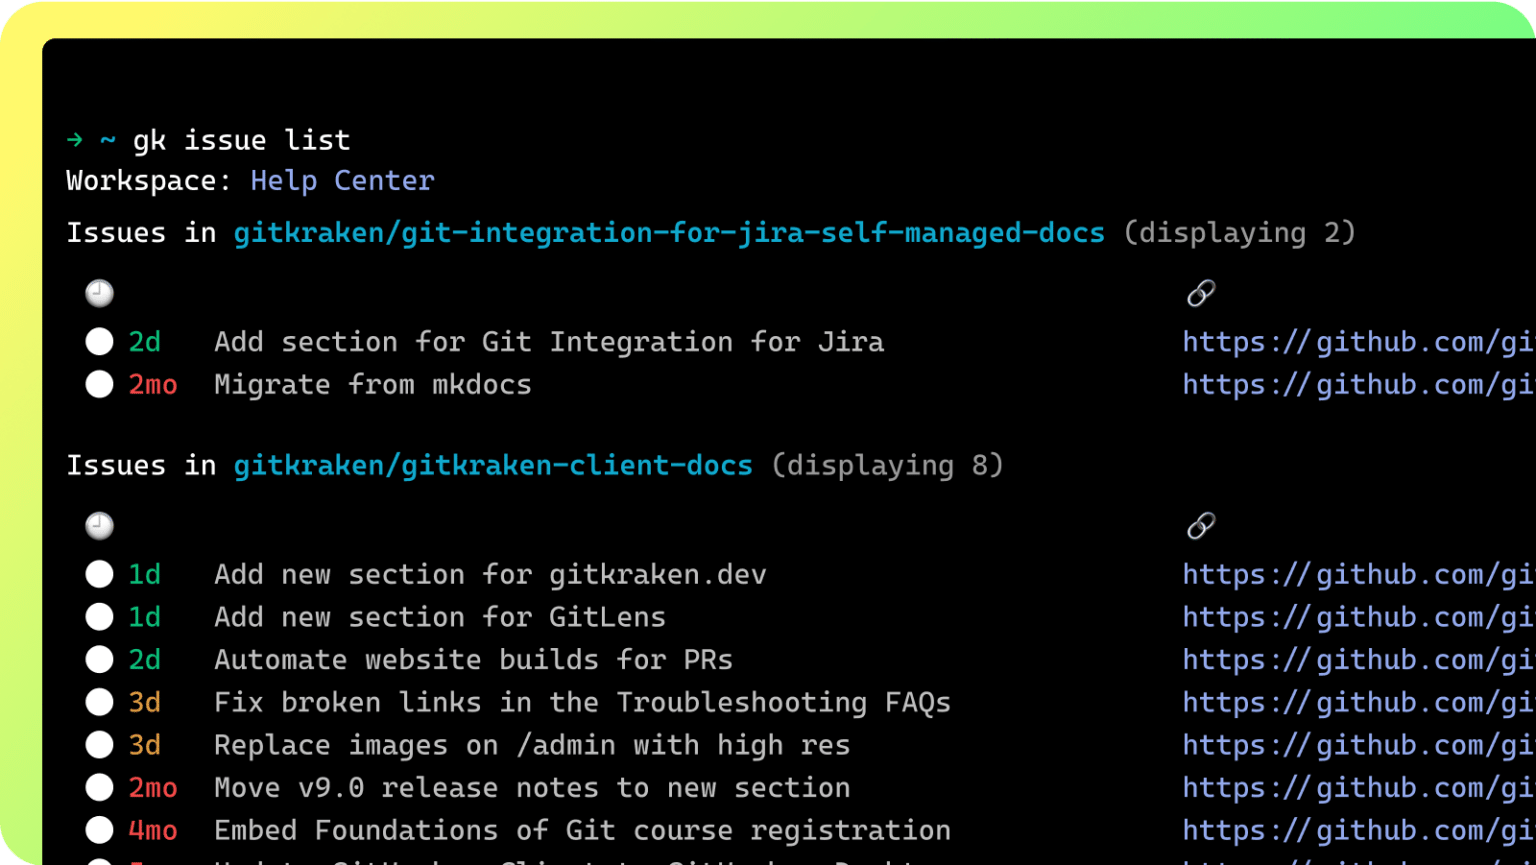Click the clock icon above the gitkraken-client-docs issues

(98, 525)
